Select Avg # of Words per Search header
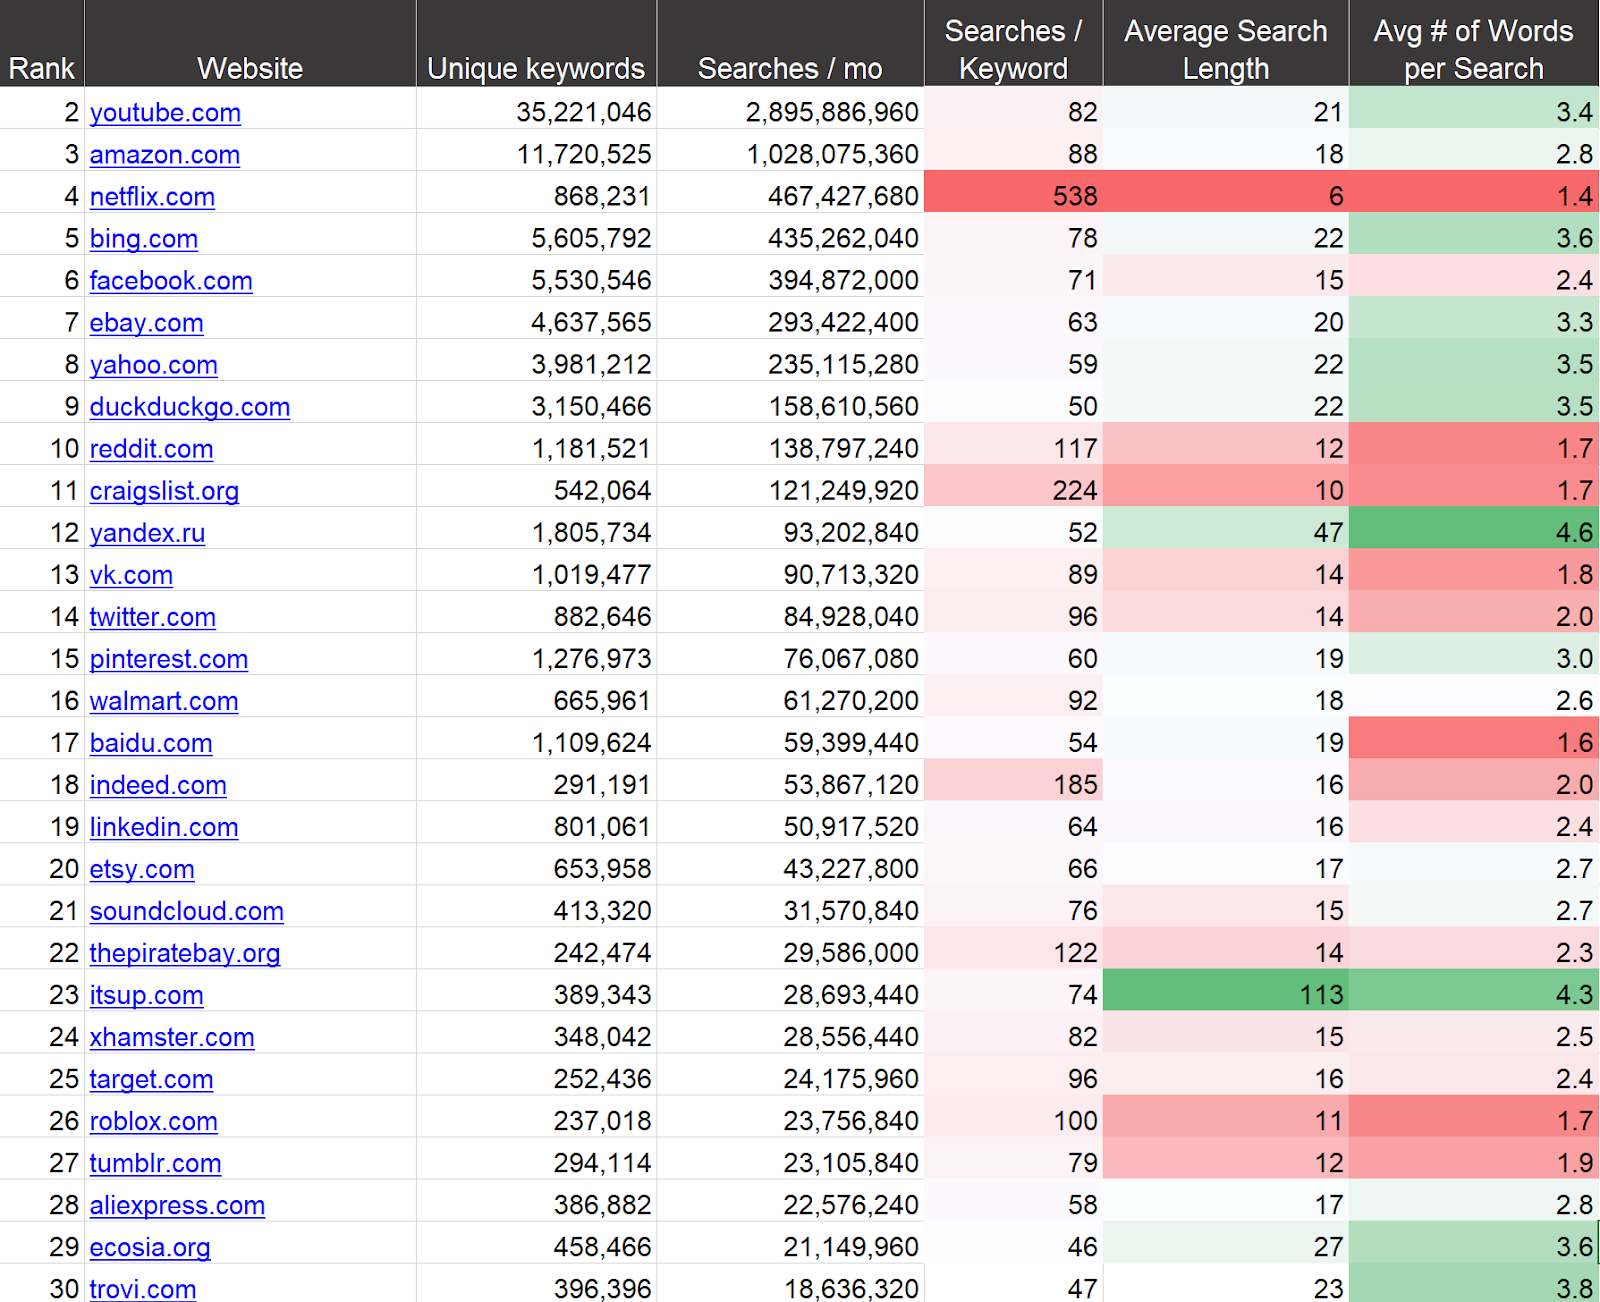Viewport: 1600px width, 1302px height. pos(1474,44)
